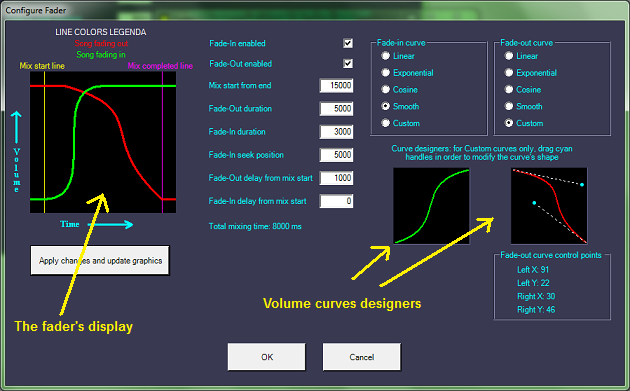Click the upper cyan handle in fade-out designer
The image size is (630, 391).
pyautogui.click(x=582, y=184)
